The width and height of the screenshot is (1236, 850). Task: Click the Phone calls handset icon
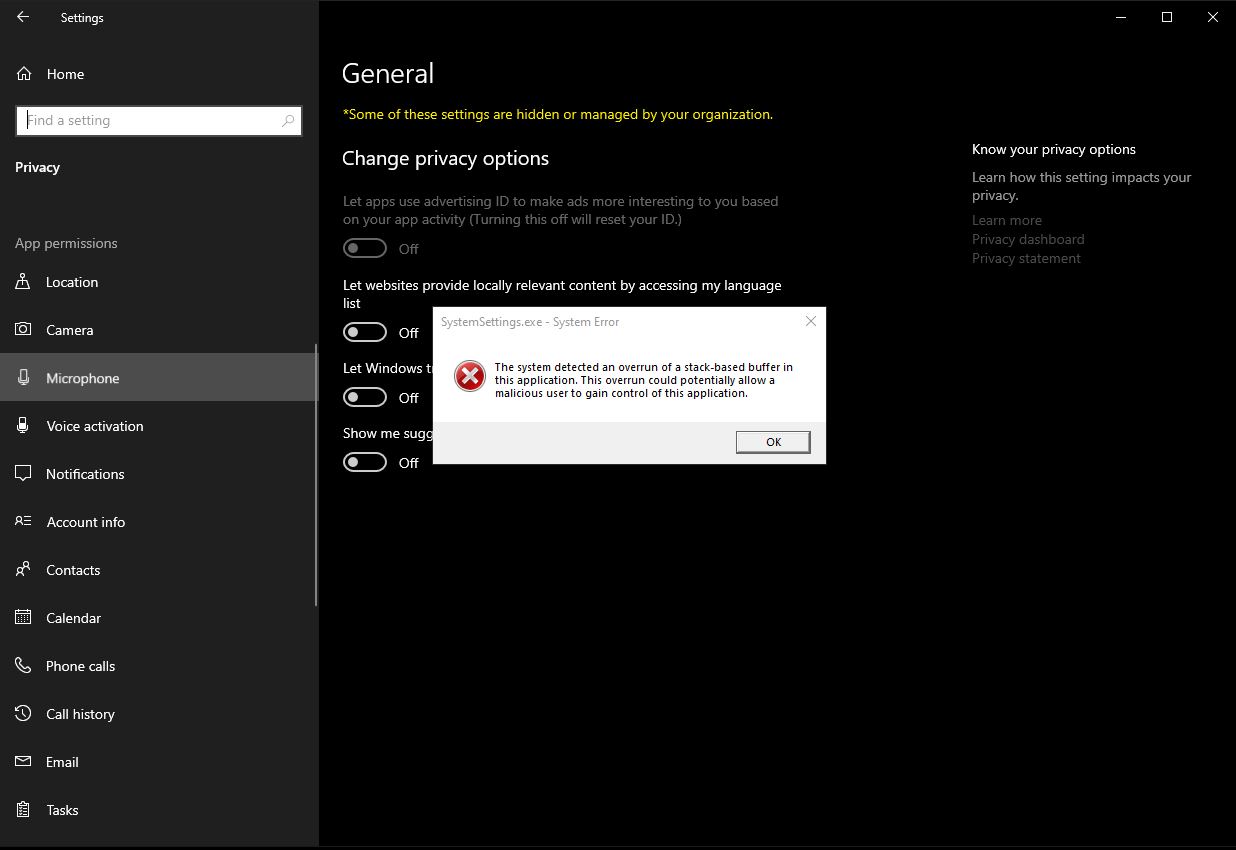coord(23,666)
